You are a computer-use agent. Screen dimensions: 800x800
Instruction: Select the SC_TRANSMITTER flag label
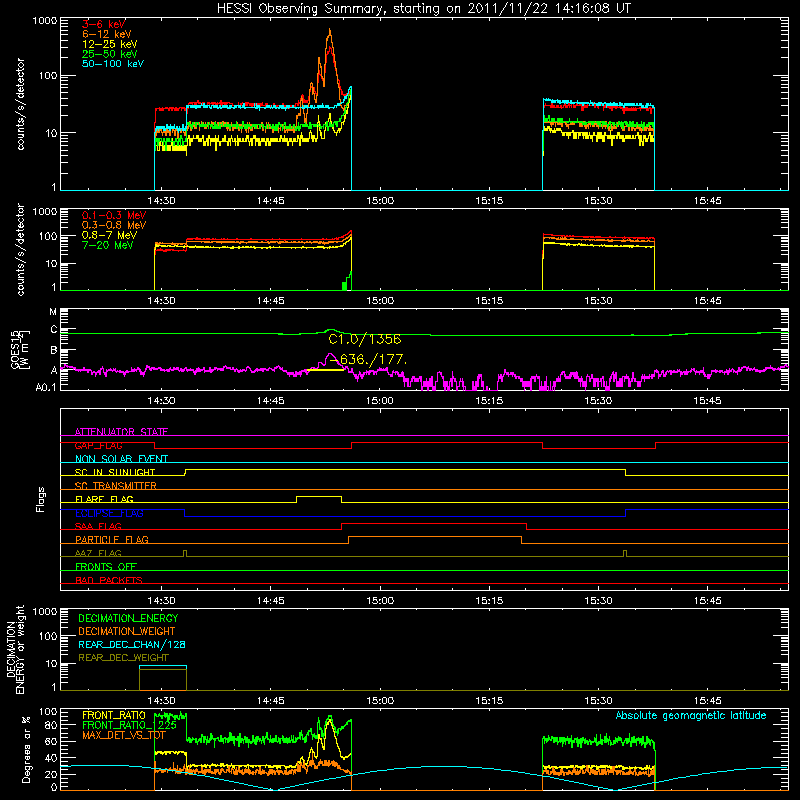116,485
